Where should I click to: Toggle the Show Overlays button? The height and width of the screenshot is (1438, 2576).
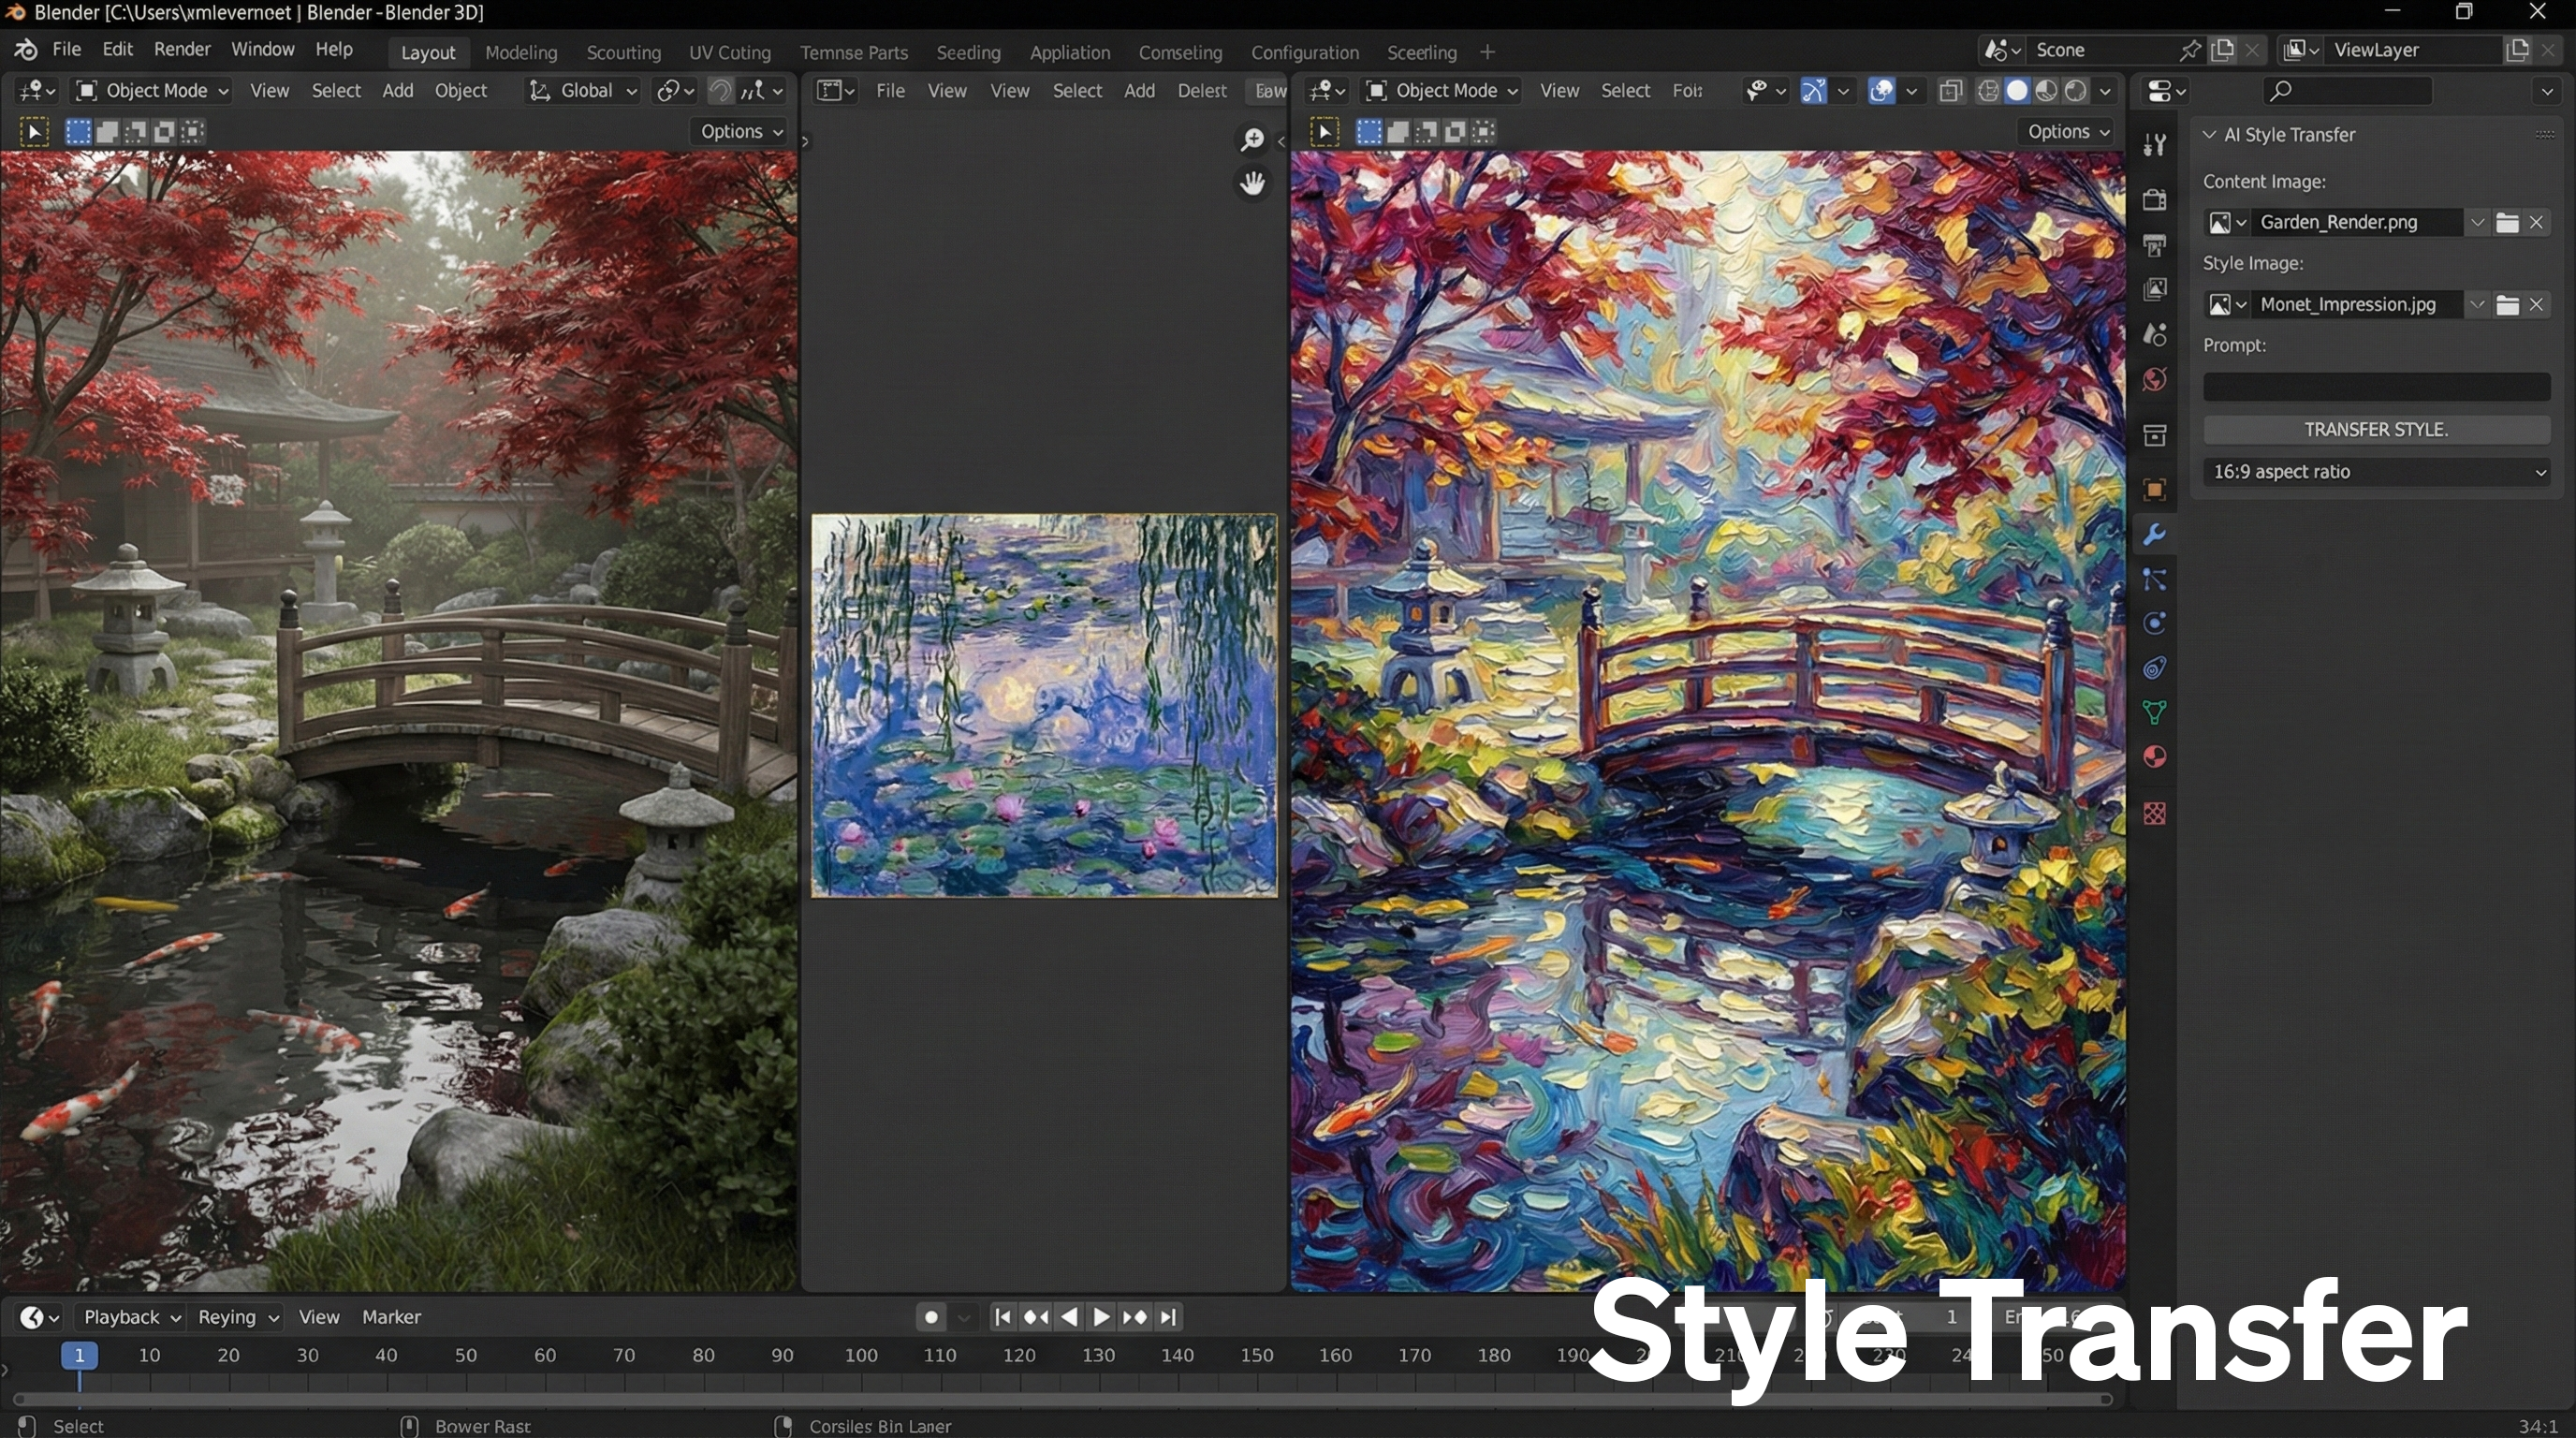tap(1881, 90)
